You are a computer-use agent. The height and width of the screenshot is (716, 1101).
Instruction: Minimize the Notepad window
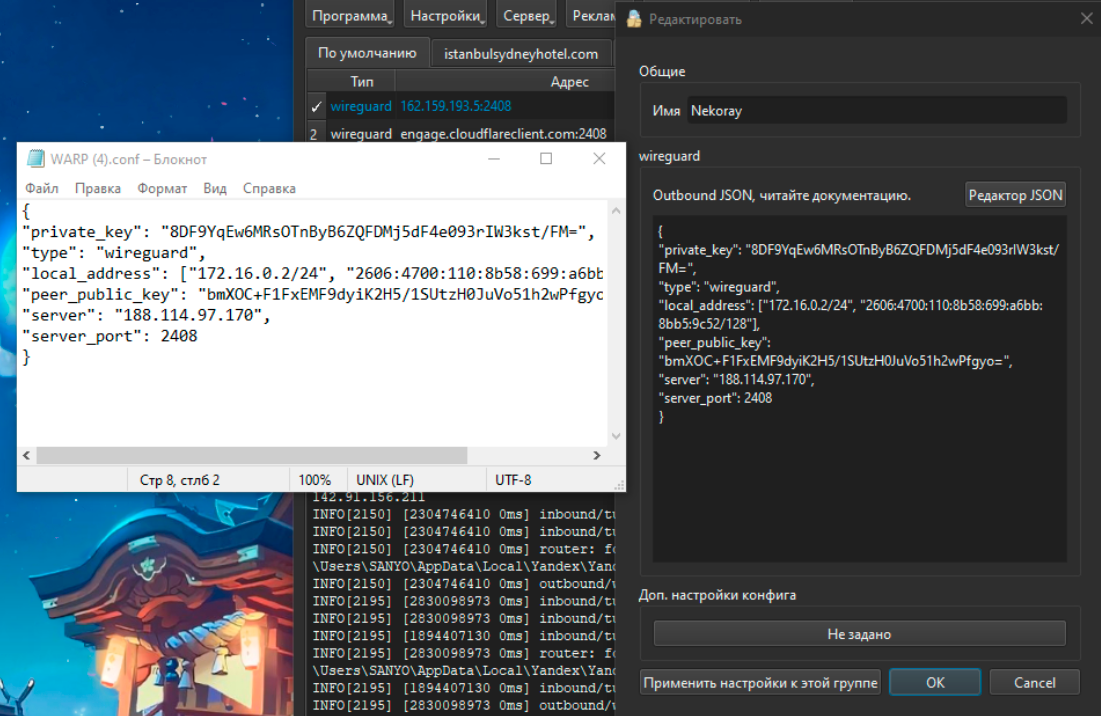[x=493, y=159]
